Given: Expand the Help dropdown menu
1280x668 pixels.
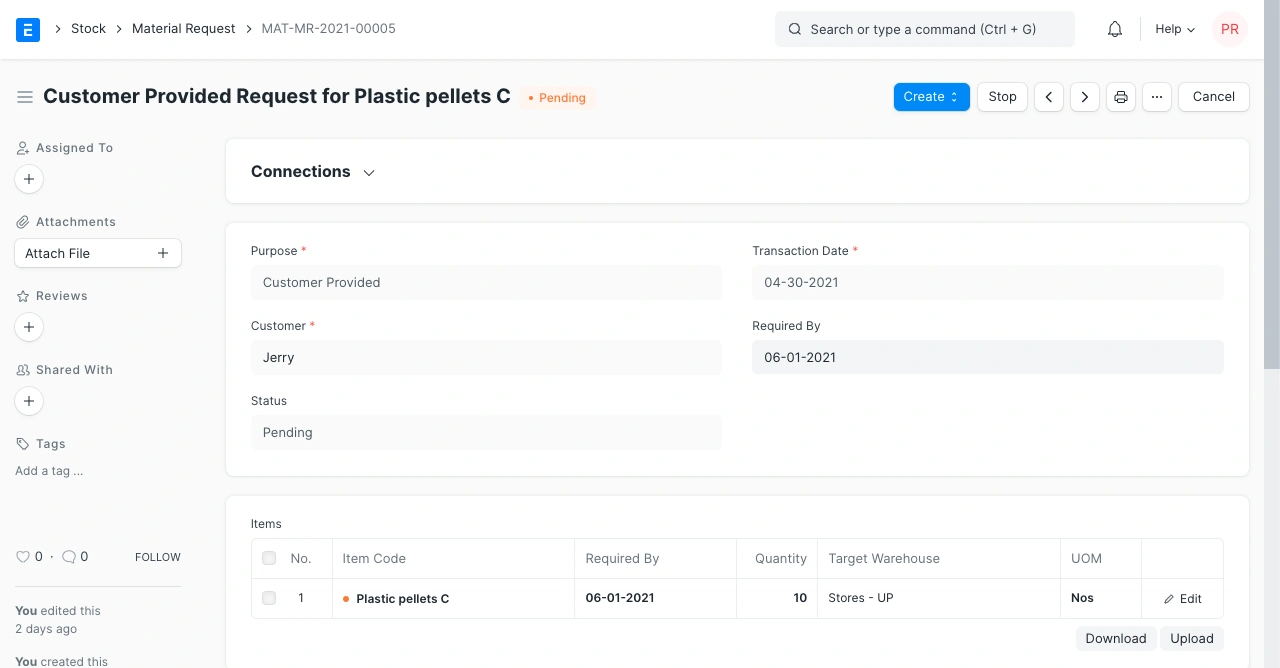Looking at the screenshot, I should (1175, 29).
